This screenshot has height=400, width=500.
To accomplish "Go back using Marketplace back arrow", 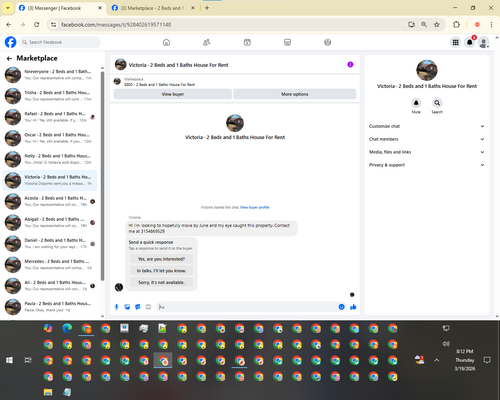I will coord(9,58).
